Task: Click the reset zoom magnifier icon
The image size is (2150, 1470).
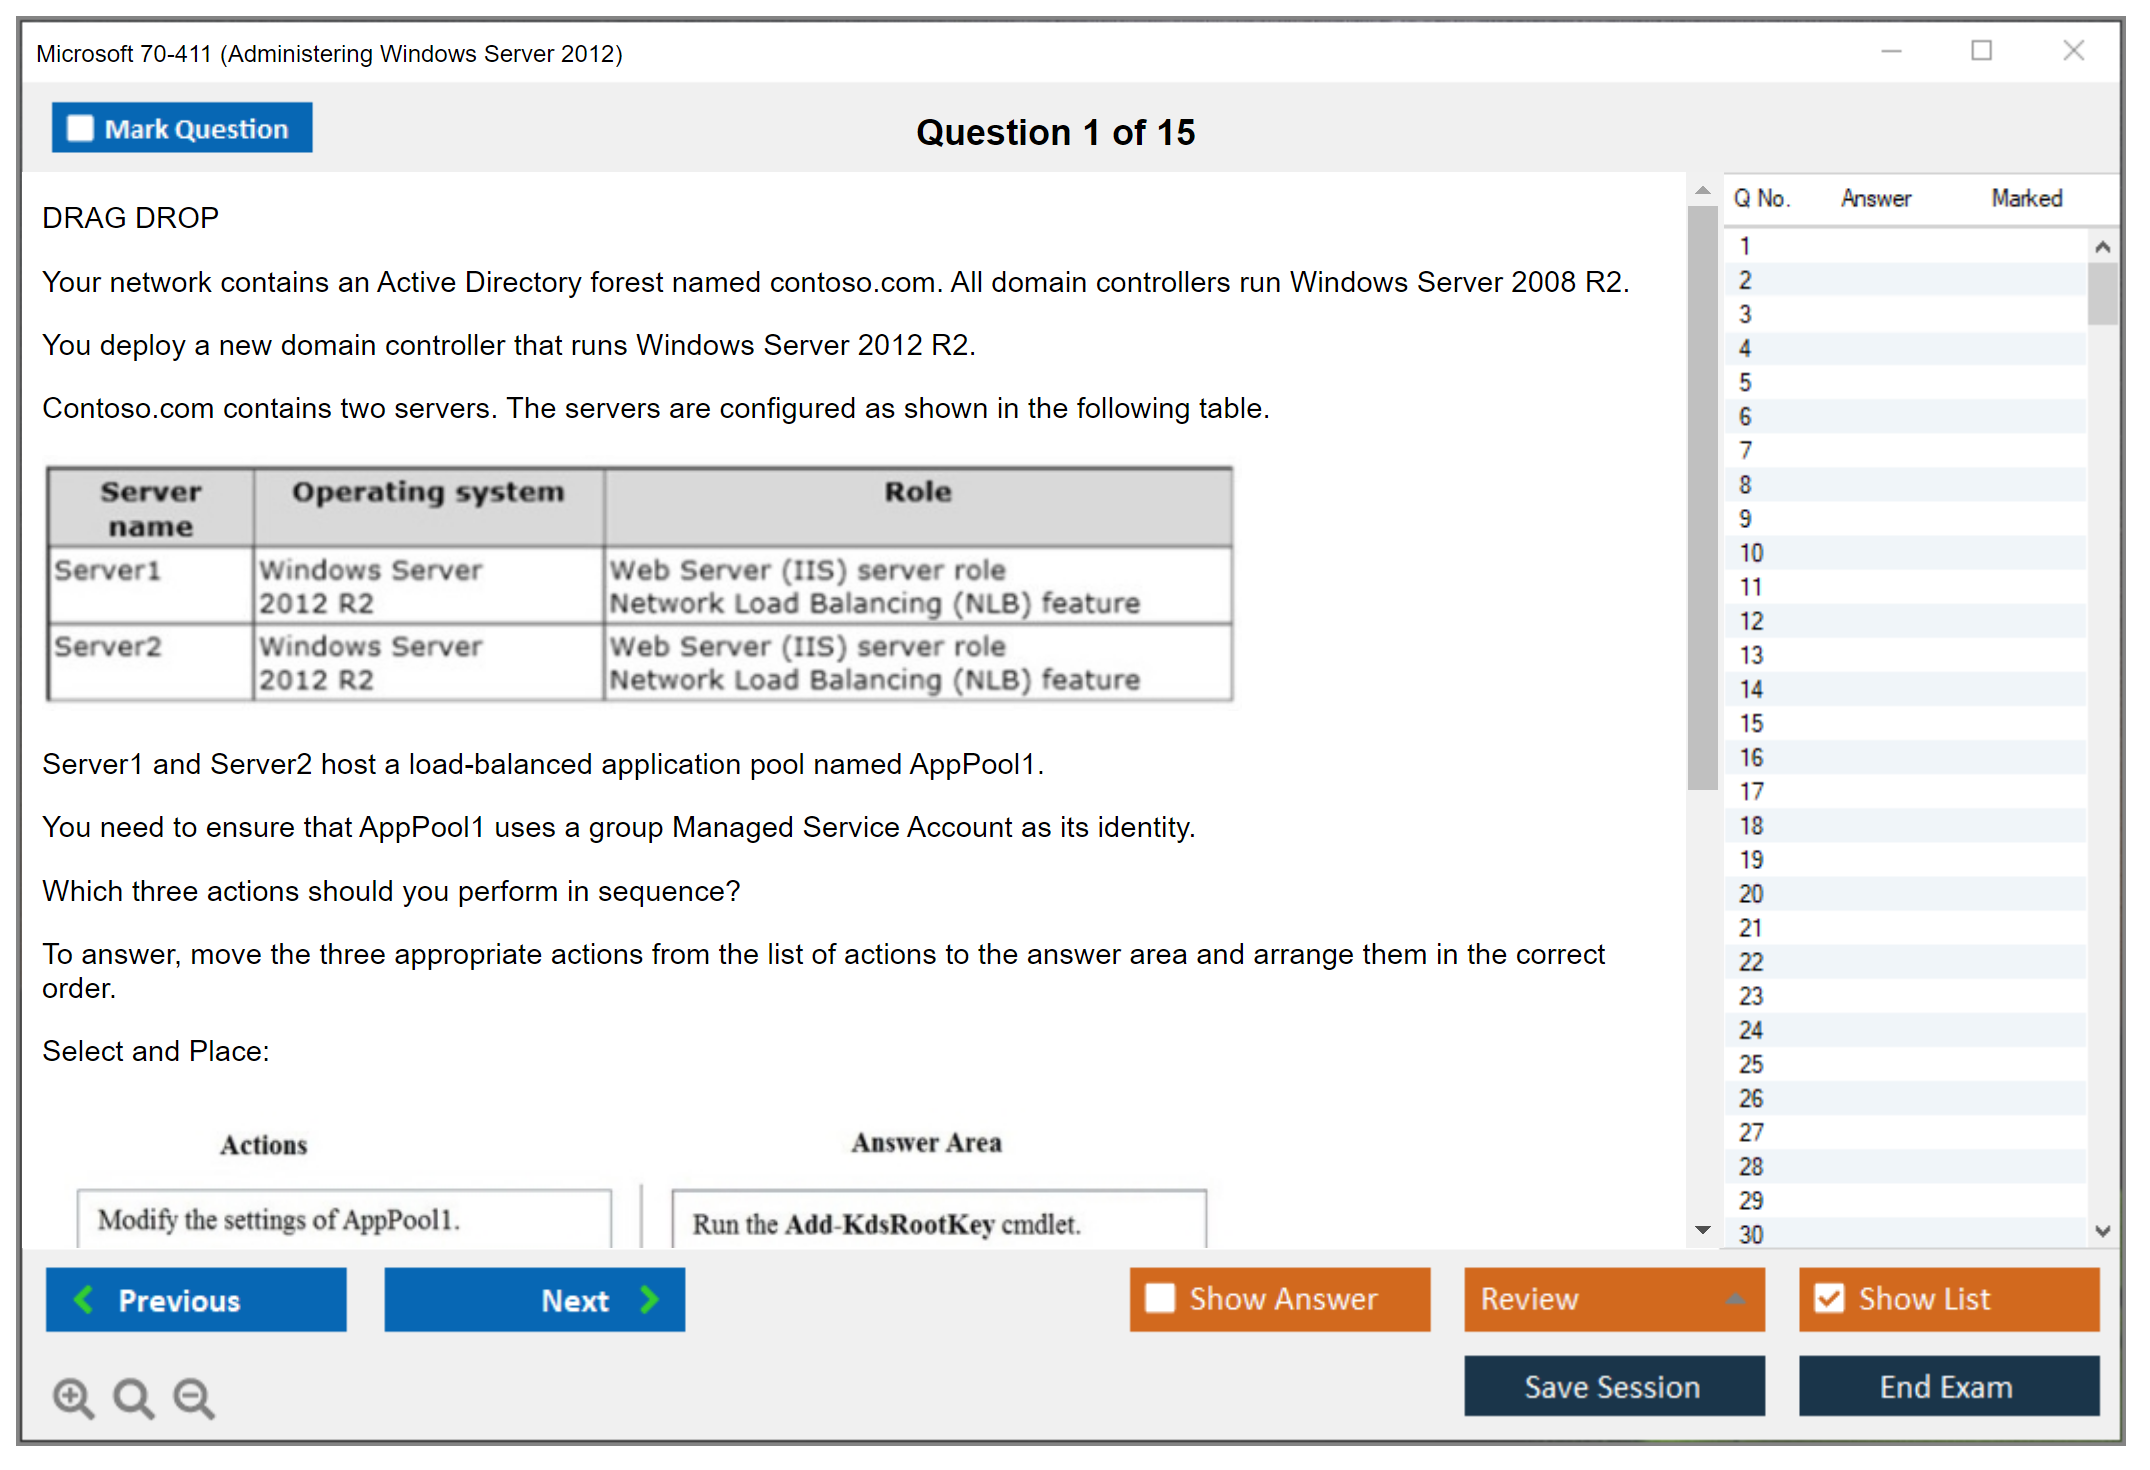Action: pos(133,1397)
